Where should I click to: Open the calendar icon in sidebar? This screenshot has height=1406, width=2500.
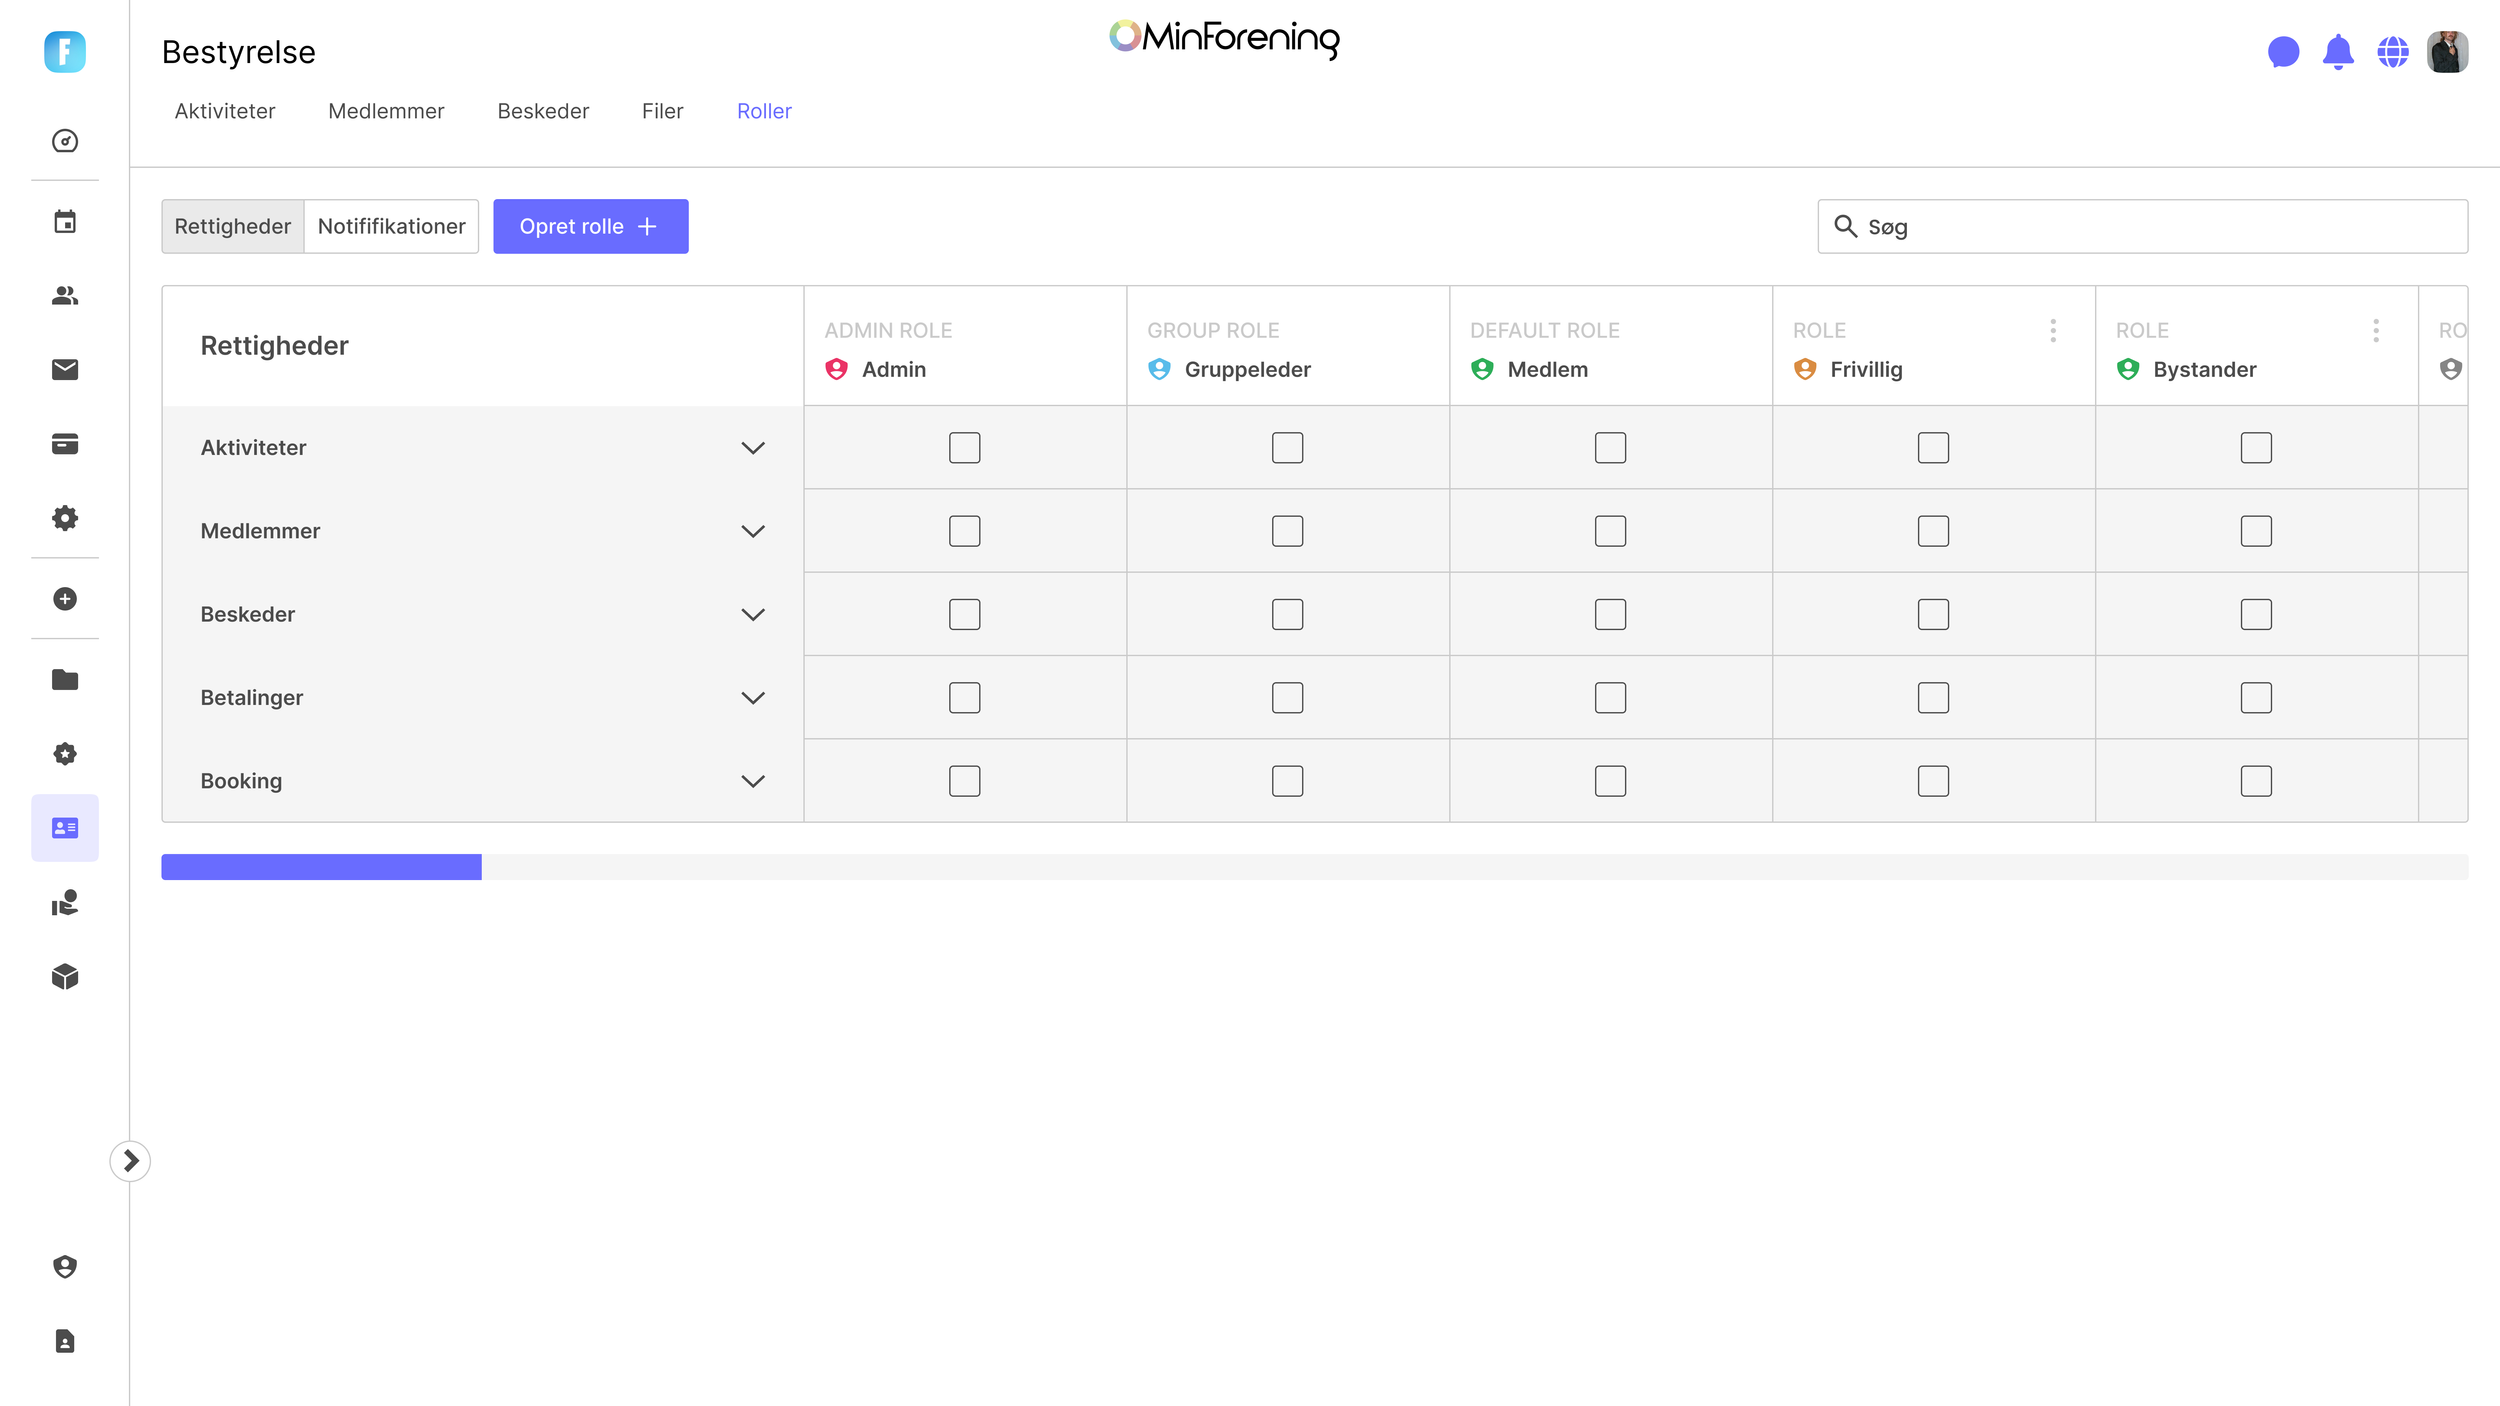[65, 222]
